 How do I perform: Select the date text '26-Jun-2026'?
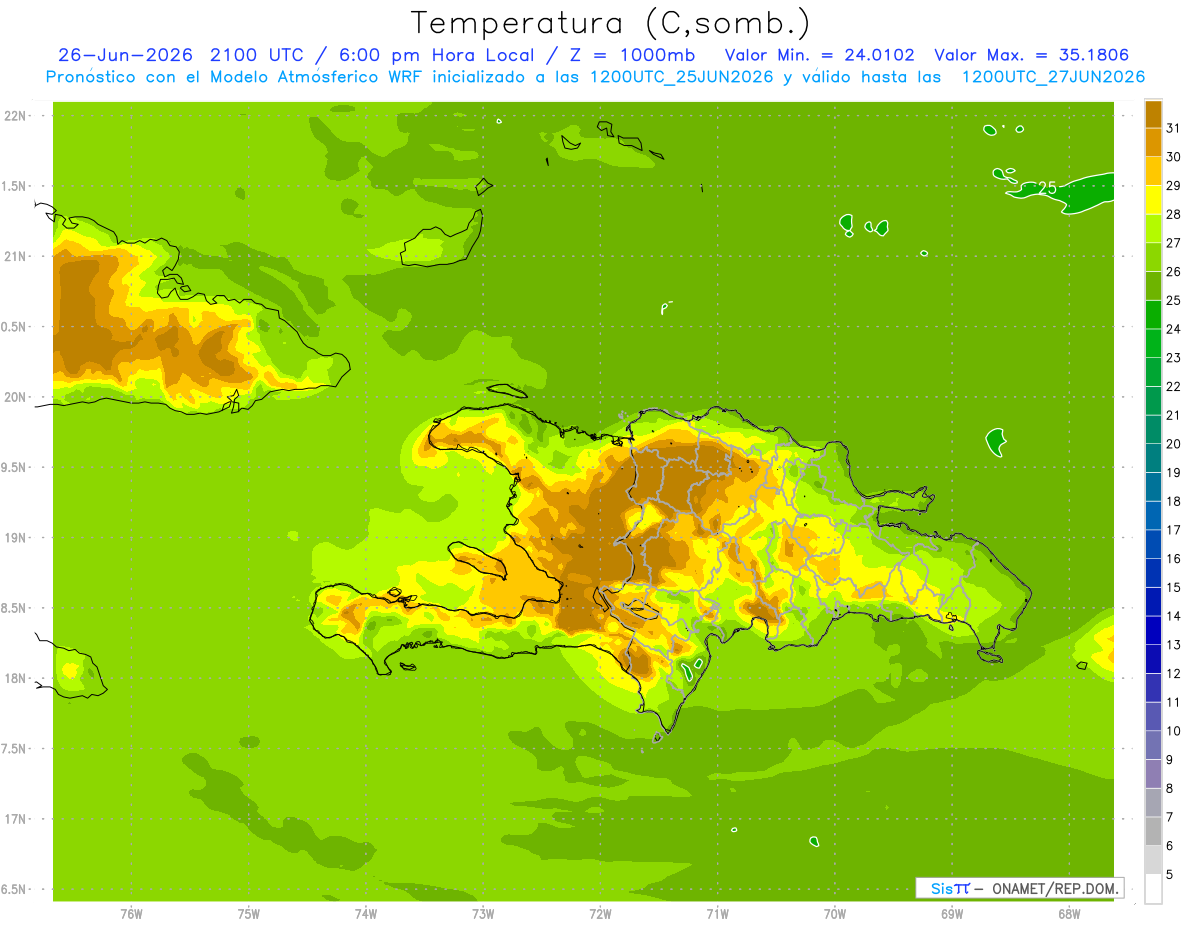coord(126,55)
